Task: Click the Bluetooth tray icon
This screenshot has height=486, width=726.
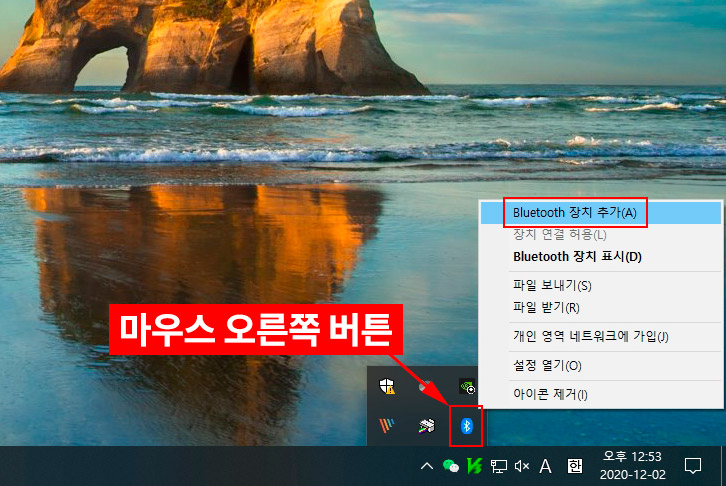Action: coord(466,426)
